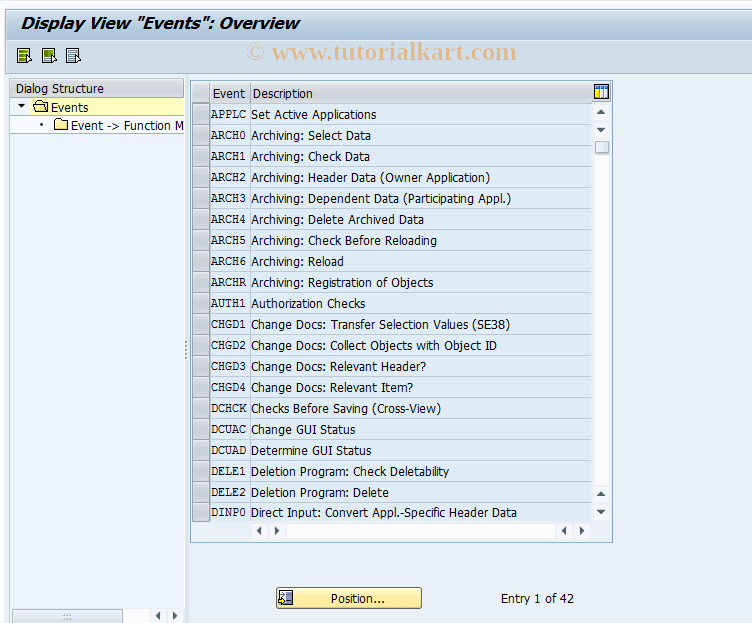Viewport: 752px width, 623px height.
Task: Click the CHGD2 event code cell
Action: coord(229,345)
